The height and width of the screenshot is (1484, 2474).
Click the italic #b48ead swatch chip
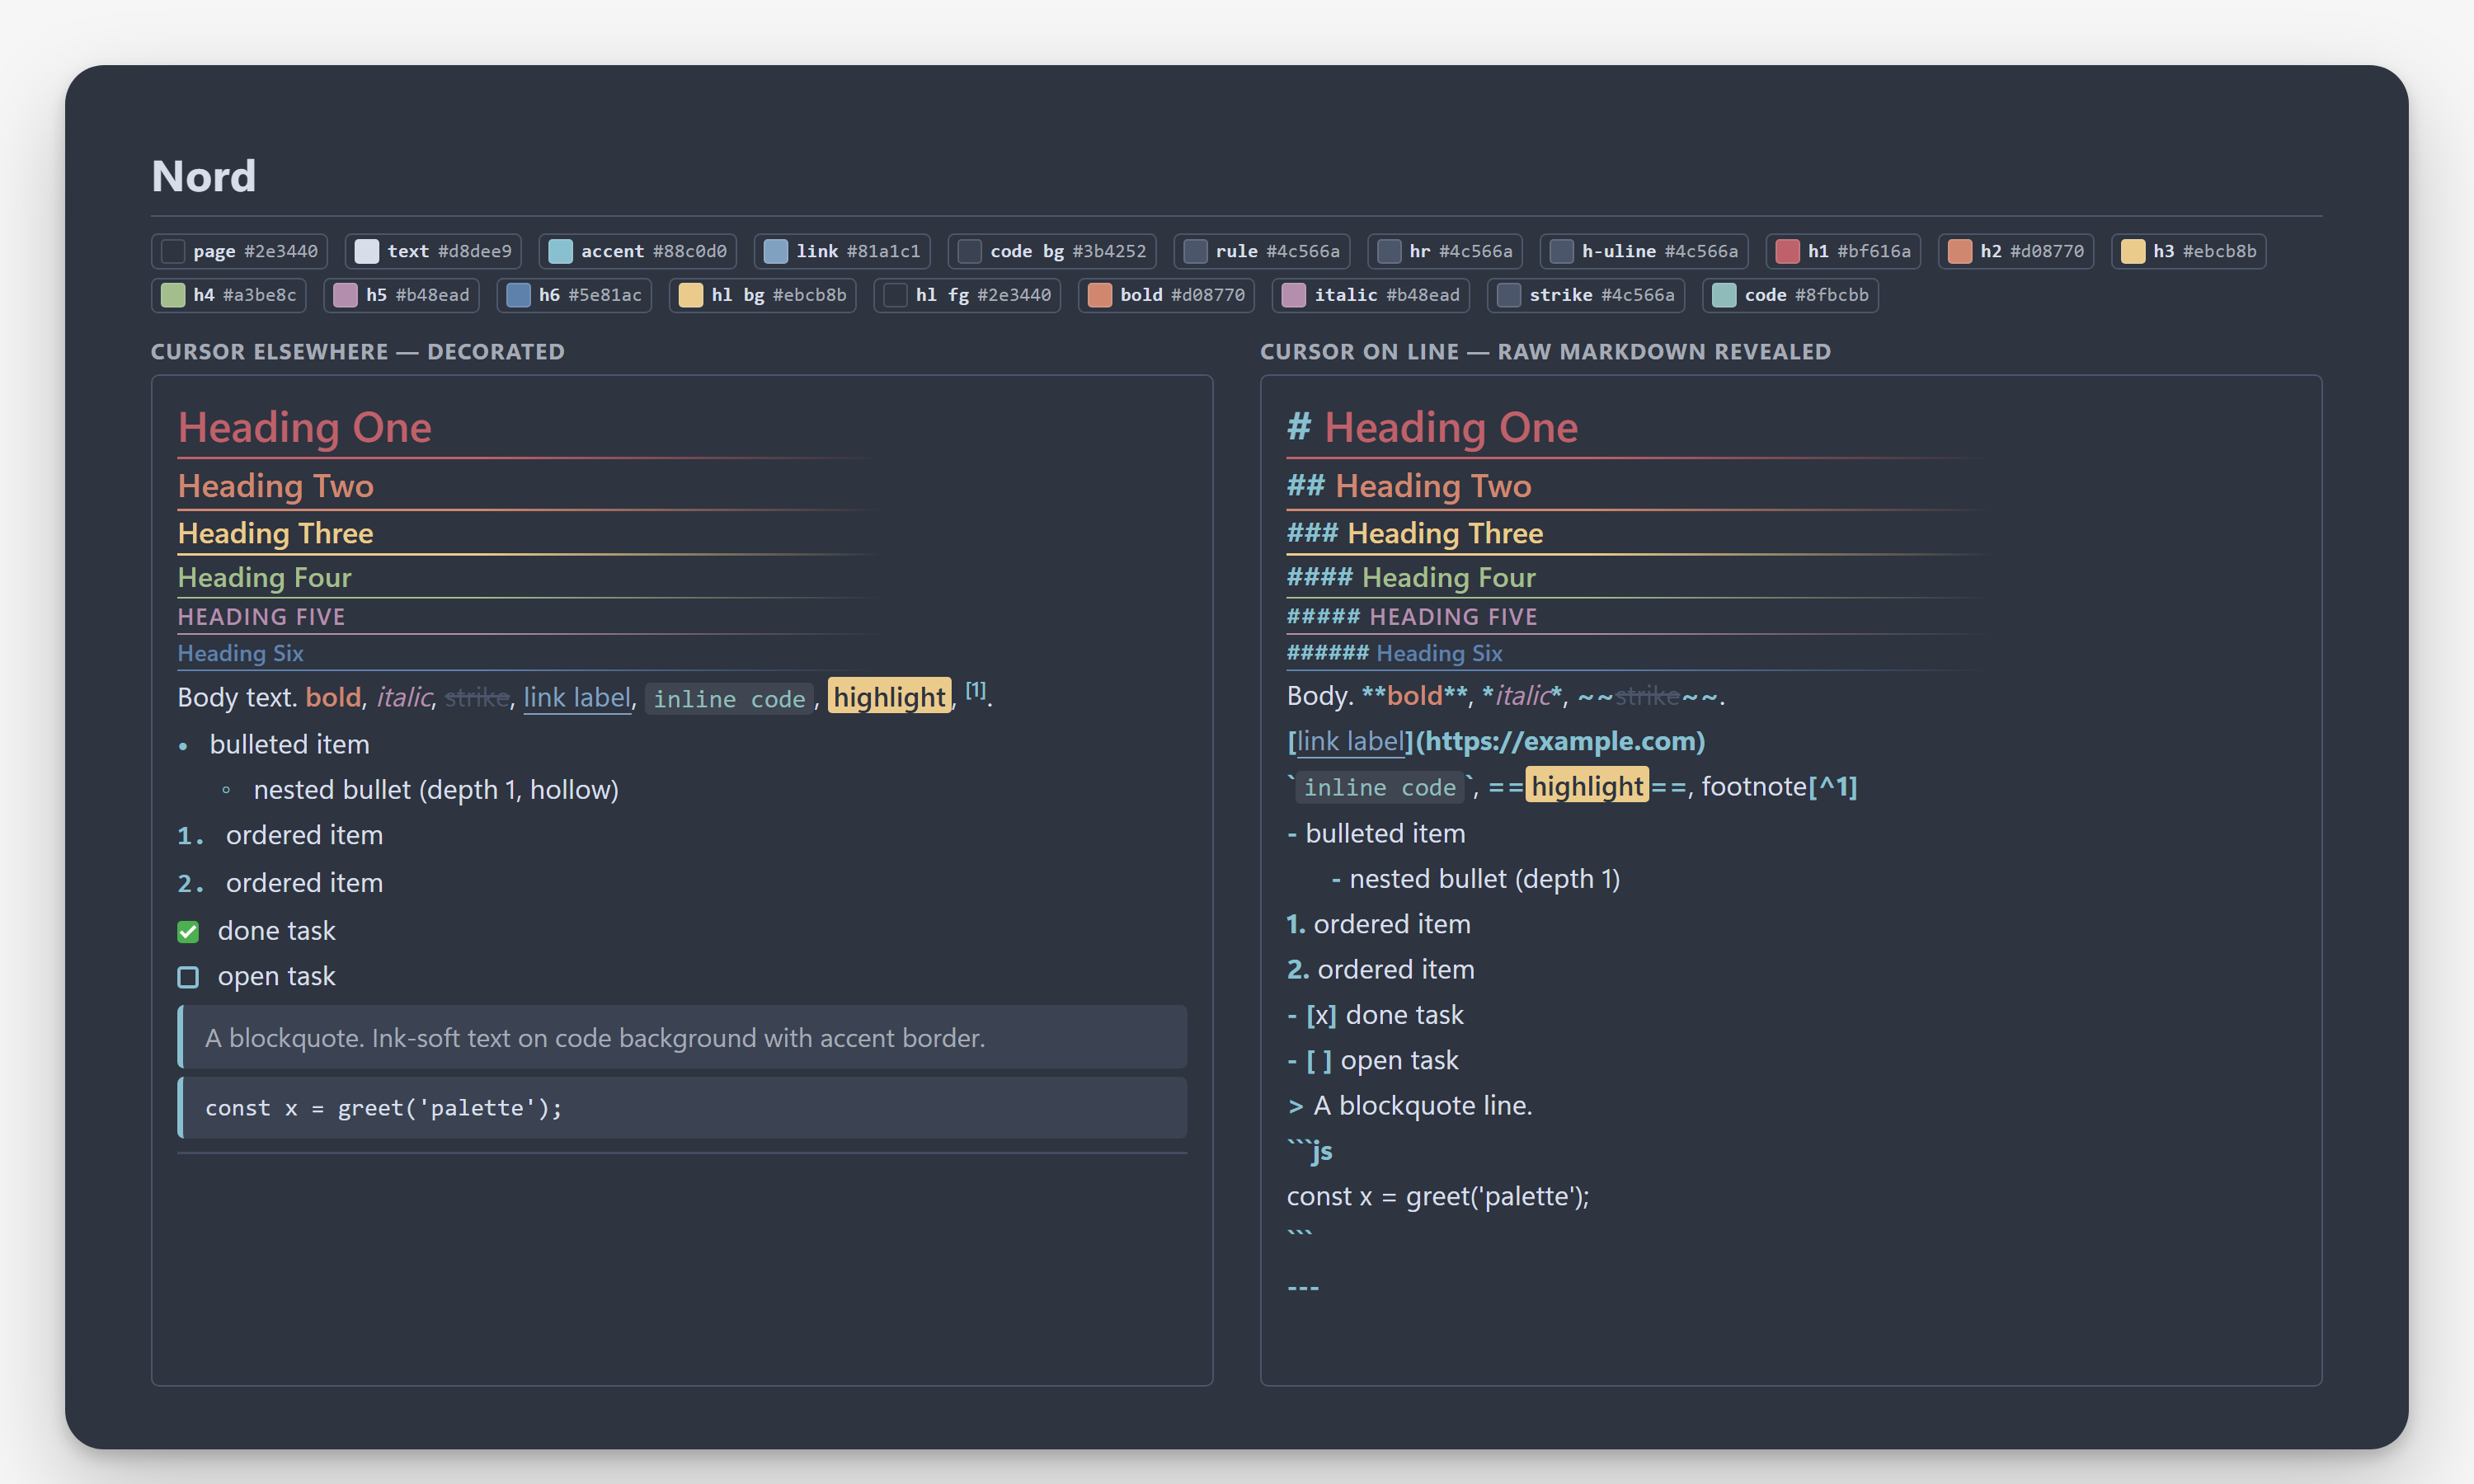tap(1371, 295)
